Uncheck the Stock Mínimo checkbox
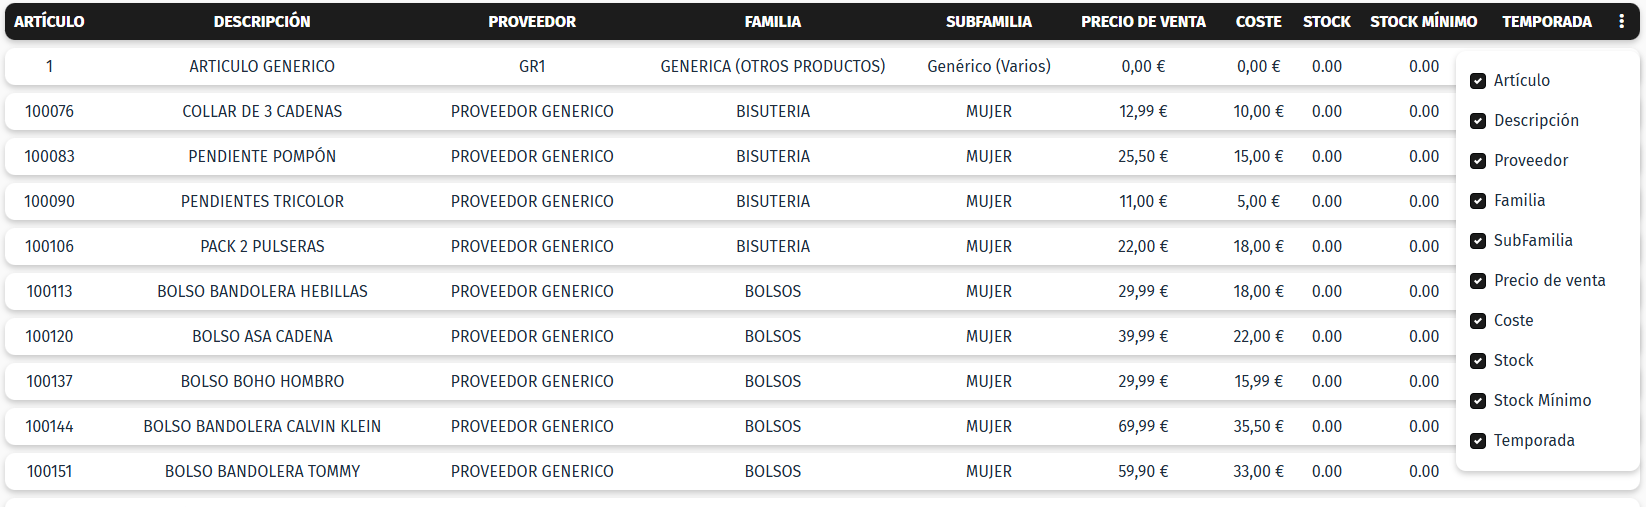 click(1478, 401)
